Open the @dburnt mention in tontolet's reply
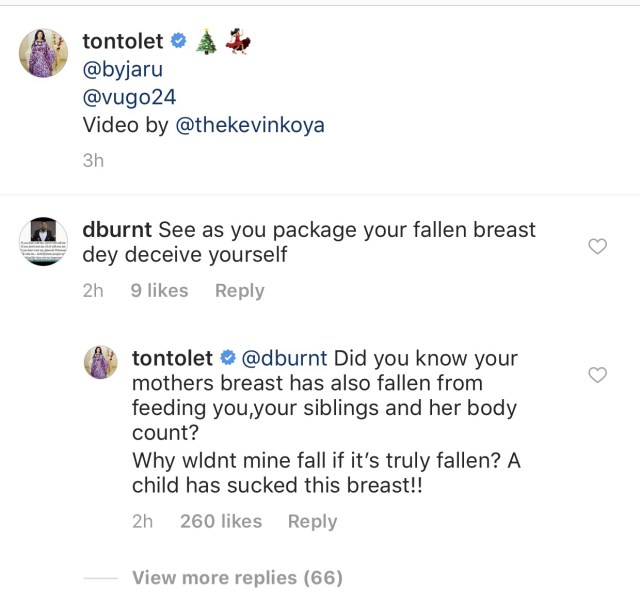The image size is (640, 604). [284, 358]
